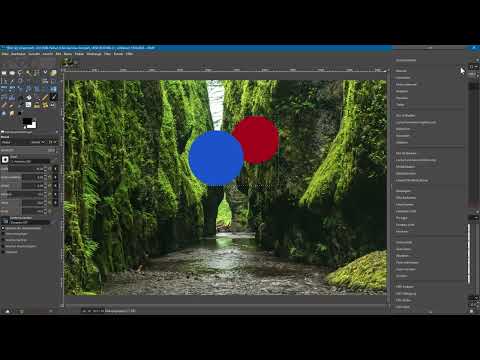Select the MyPaint Brush tool
Screen dimensions: 480x360
click(x=28, y=105)
